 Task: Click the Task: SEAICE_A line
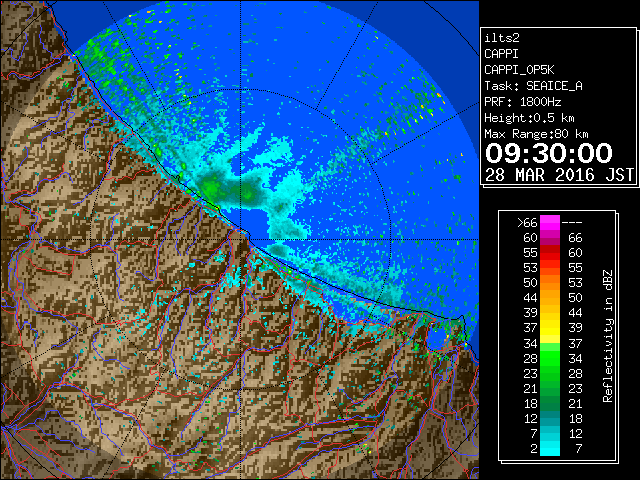tap(533, 86)
